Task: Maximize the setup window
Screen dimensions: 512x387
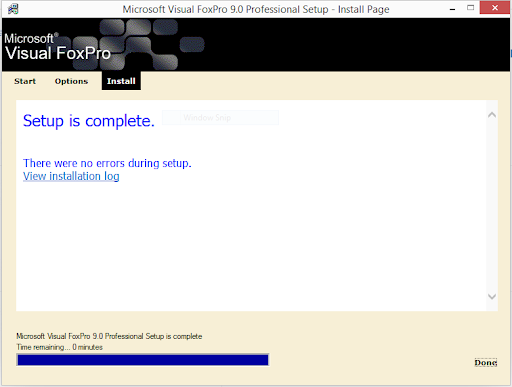Action: (x=470, y=8)
